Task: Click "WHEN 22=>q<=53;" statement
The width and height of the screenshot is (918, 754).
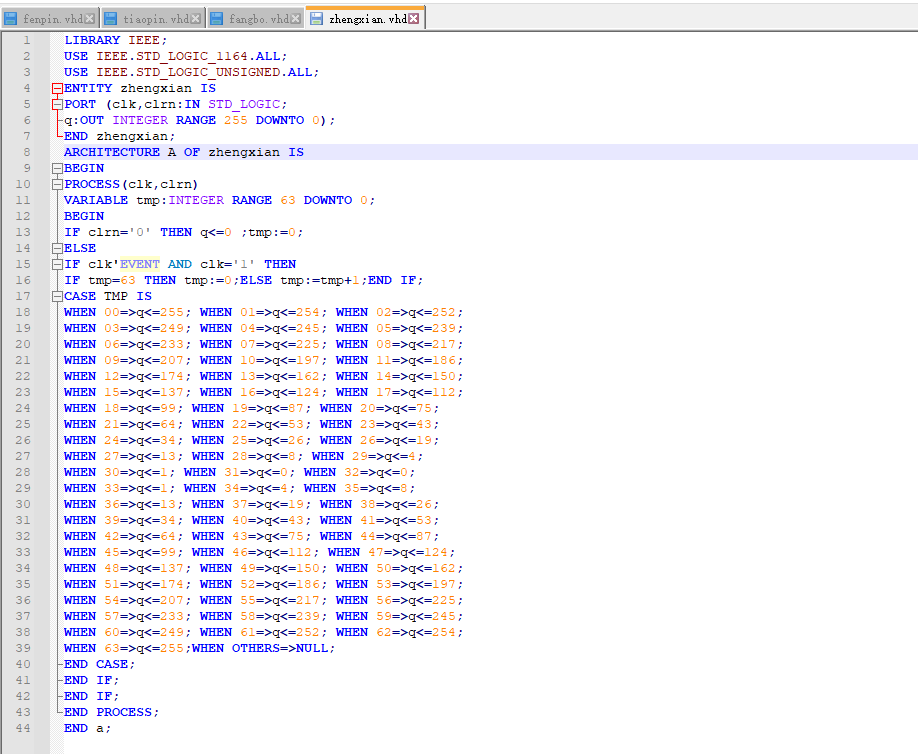Action: (252, 424)
